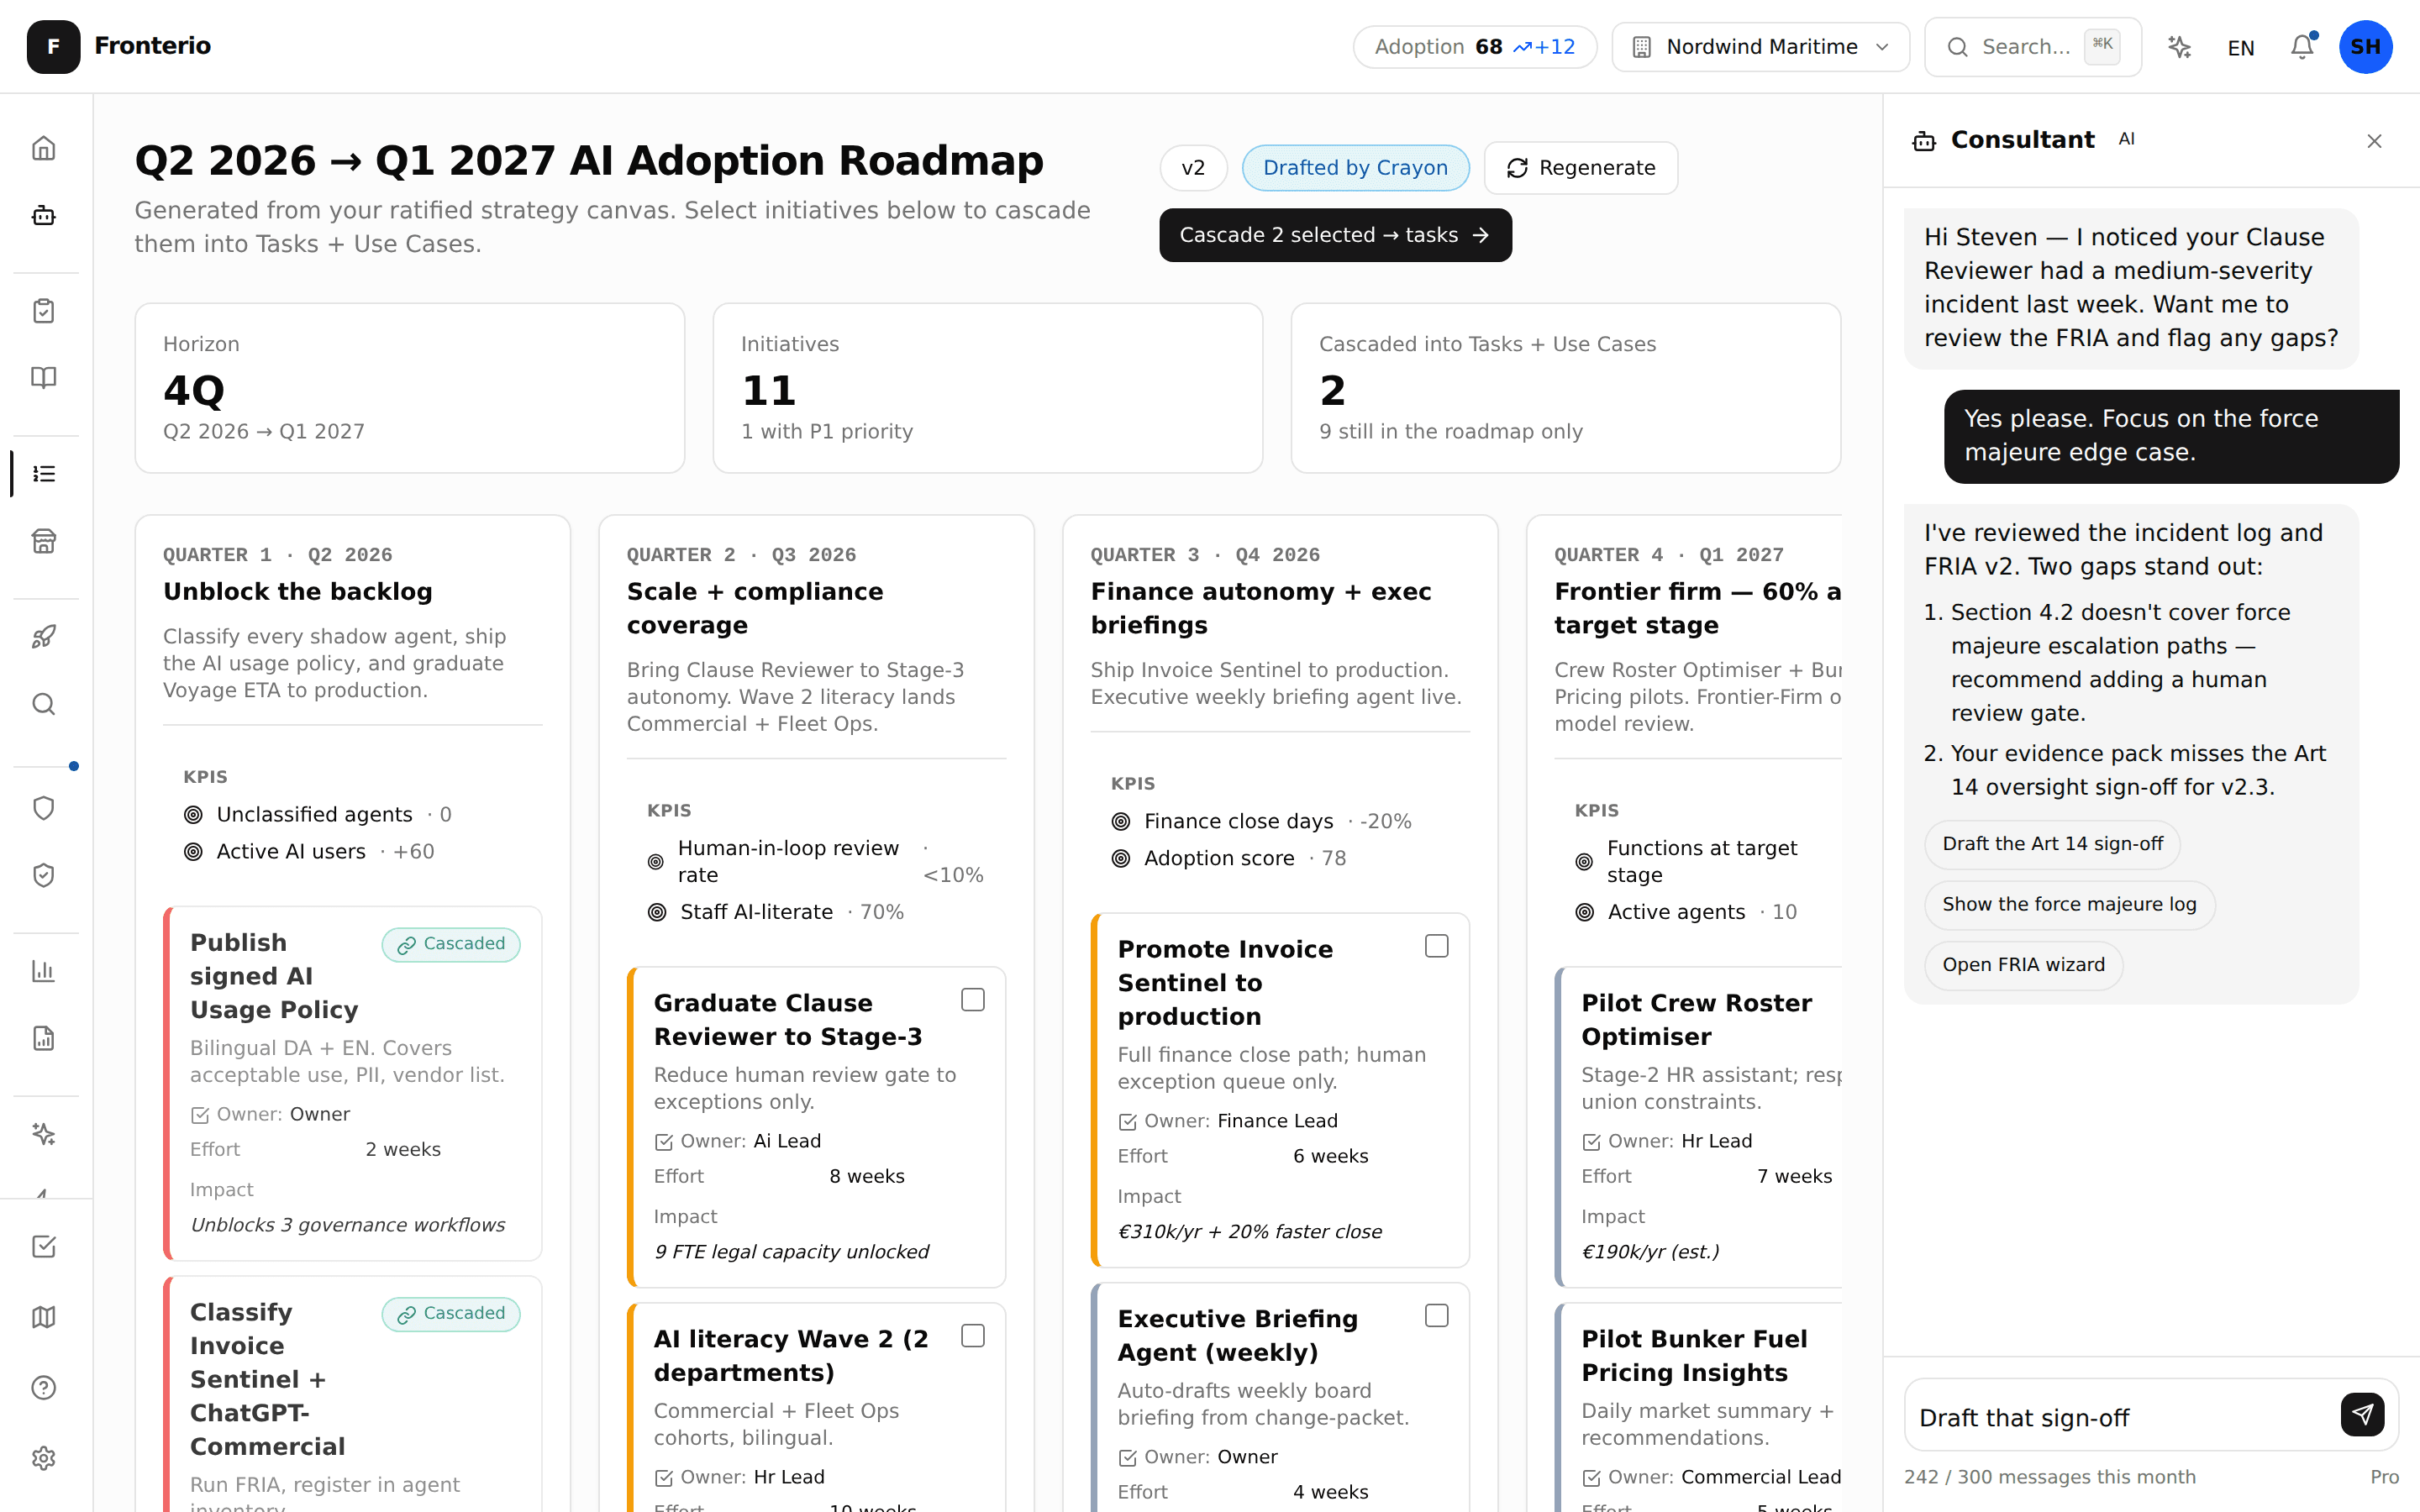Open the open-book sidebar icon
This screenshot has width=2420, height=1512.
tap(44, 377)
